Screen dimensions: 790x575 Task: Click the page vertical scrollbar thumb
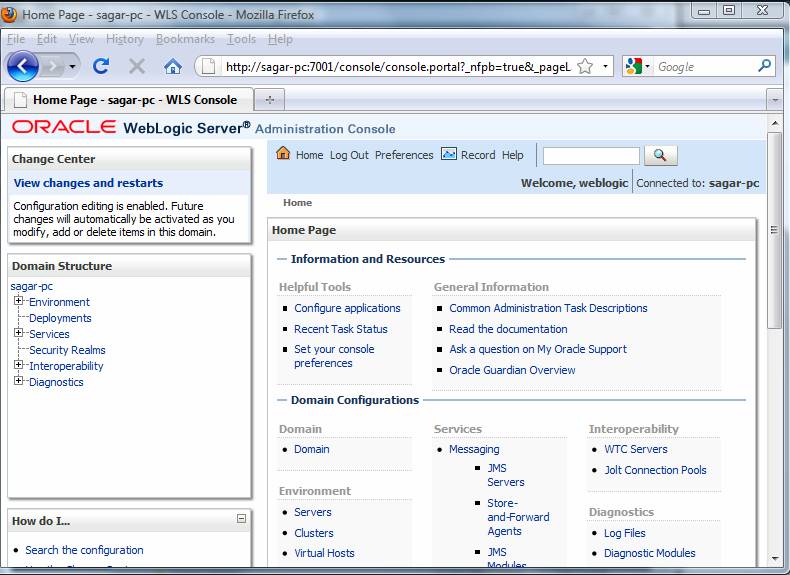[774, 231]
